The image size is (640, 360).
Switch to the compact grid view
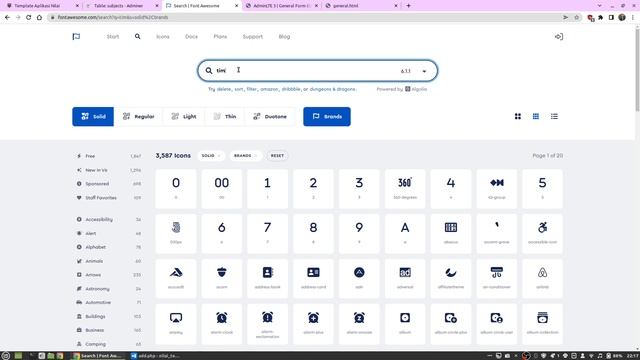(536, 117)
